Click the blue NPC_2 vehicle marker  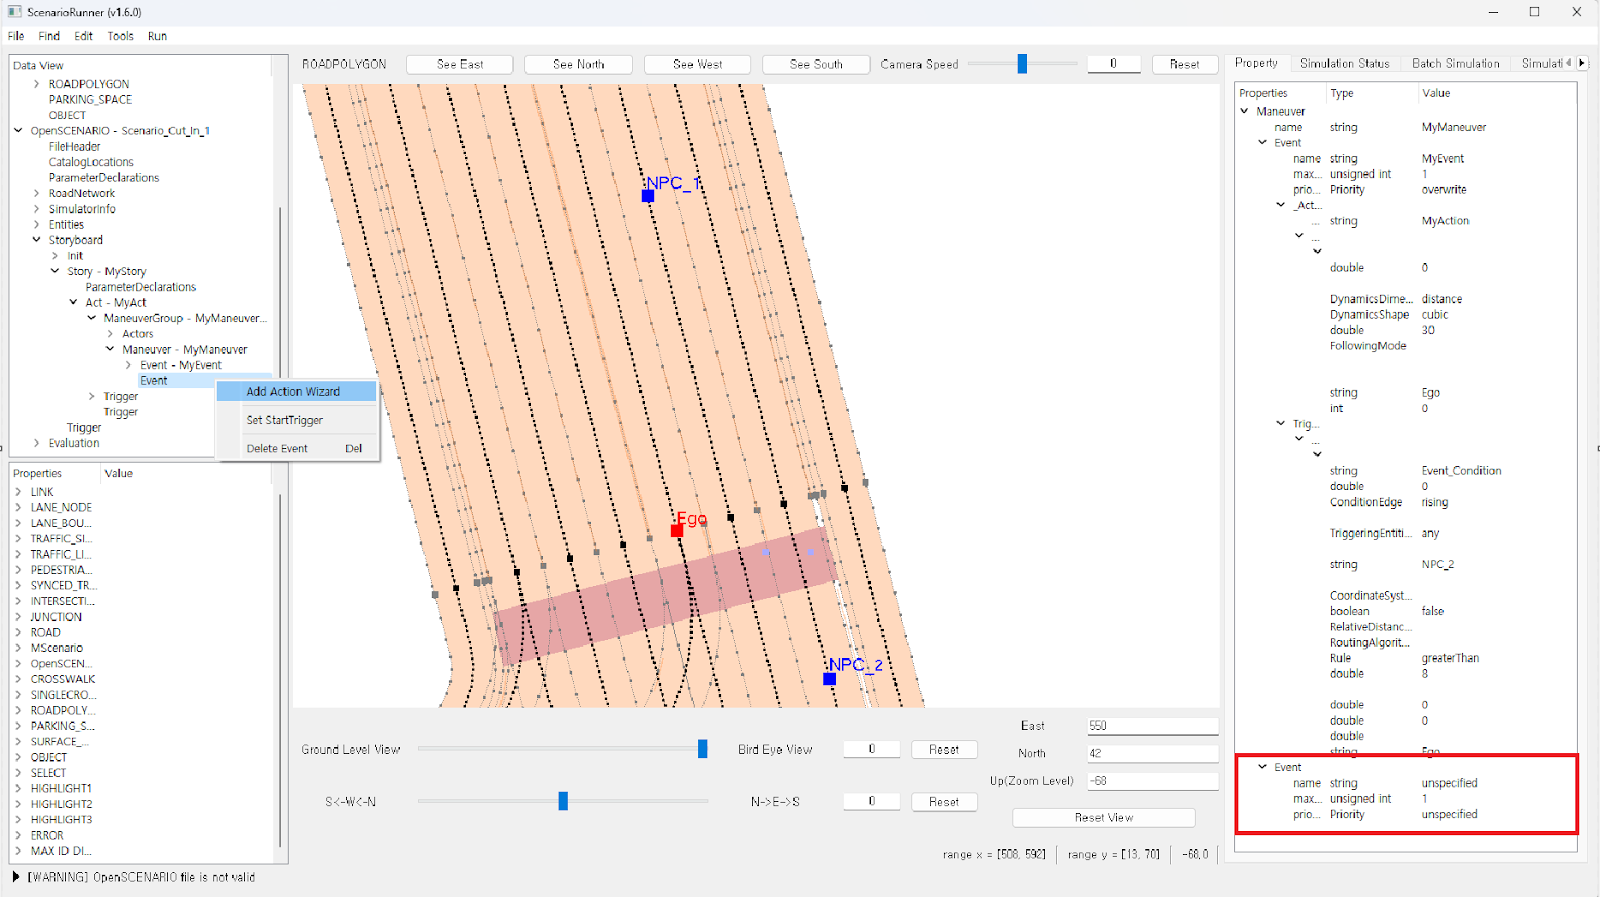point(829,679)
